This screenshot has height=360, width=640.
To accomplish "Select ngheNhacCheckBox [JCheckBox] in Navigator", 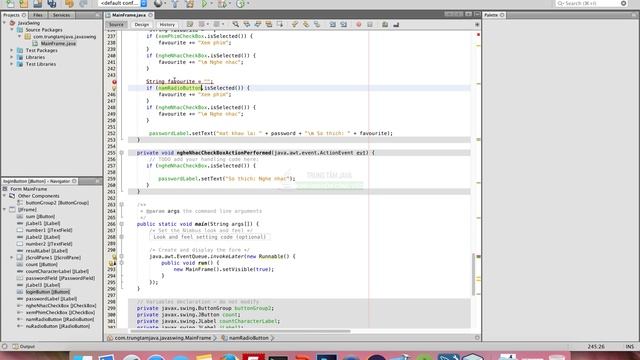I will click(x=61, y=305).
